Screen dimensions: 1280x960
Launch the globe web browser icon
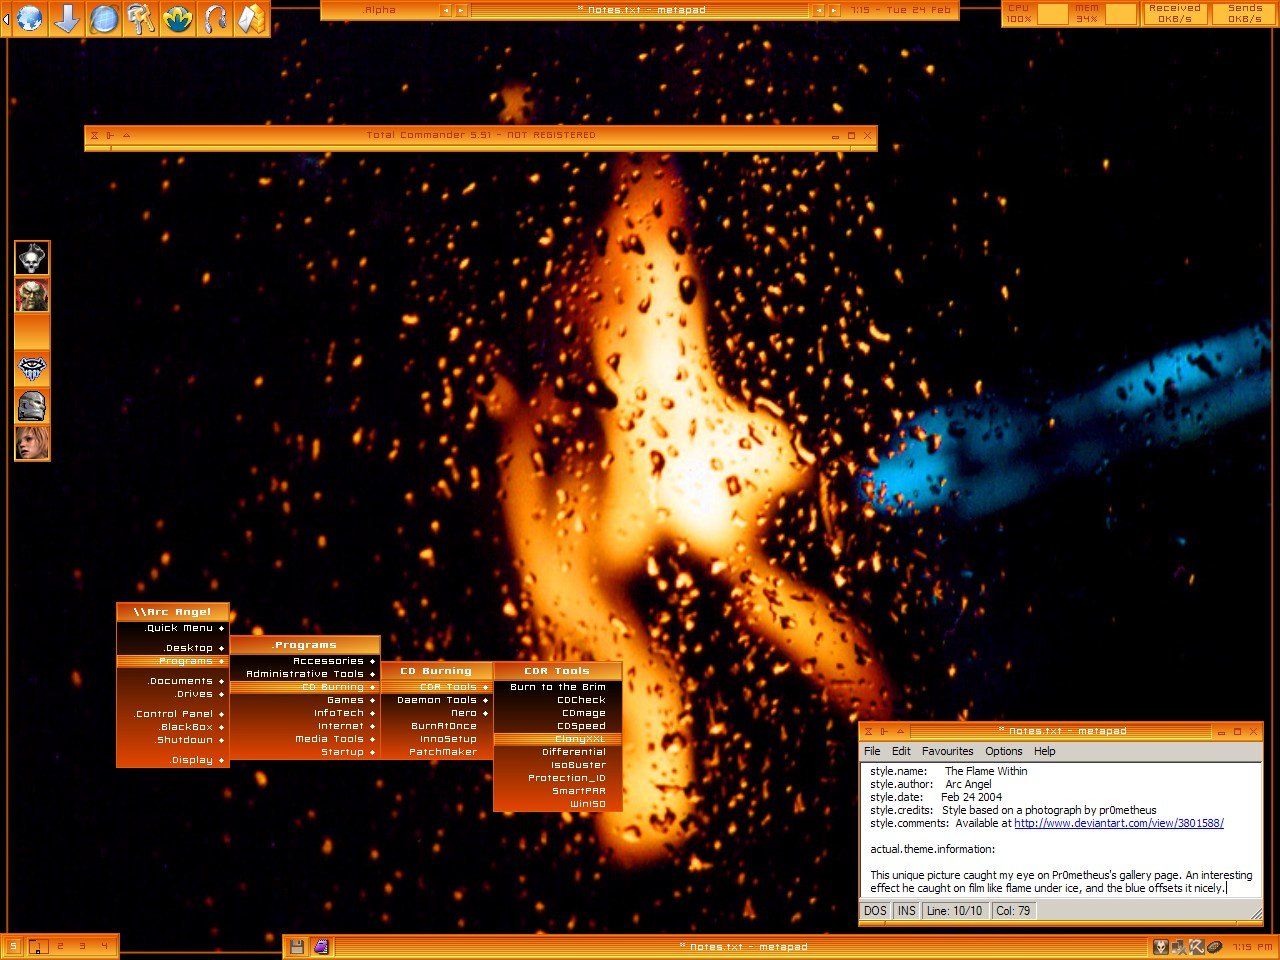[30, 19]
